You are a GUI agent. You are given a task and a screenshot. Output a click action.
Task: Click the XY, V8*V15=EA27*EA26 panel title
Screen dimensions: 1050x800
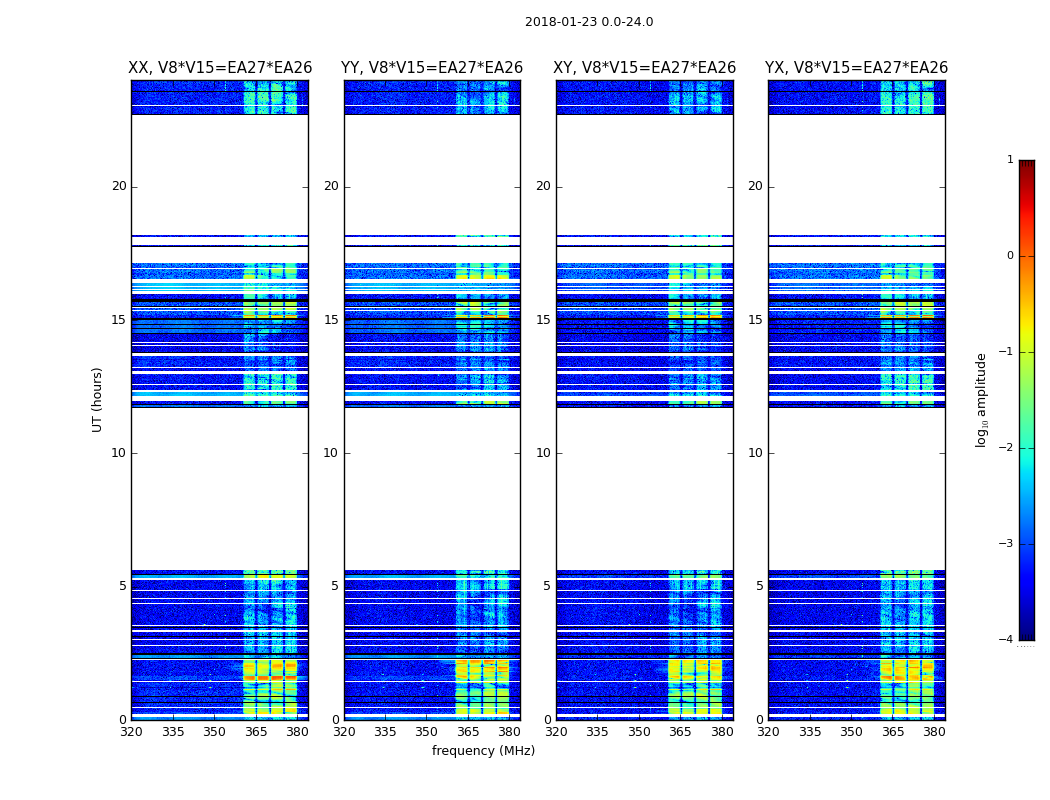644,68
